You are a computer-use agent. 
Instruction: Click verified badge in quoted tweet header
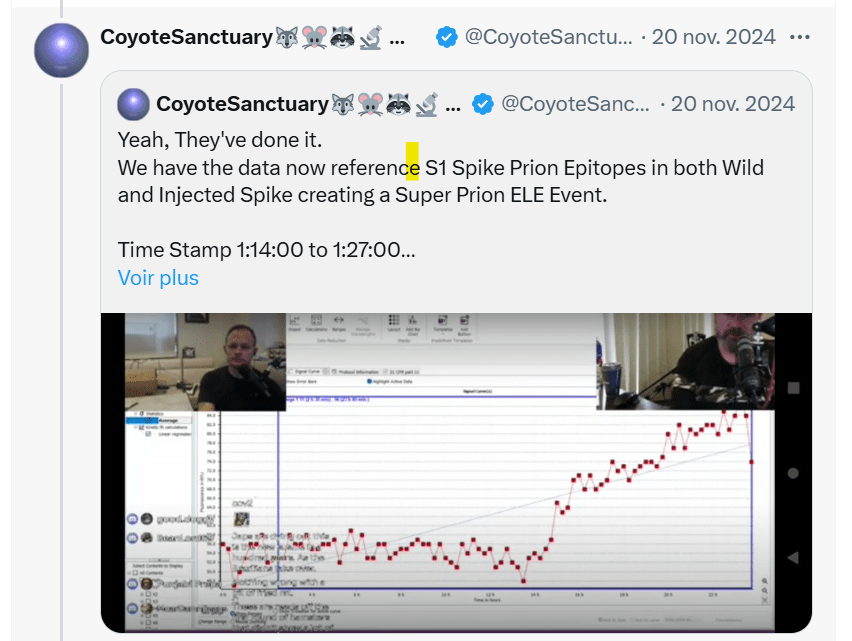pos(483,104)
